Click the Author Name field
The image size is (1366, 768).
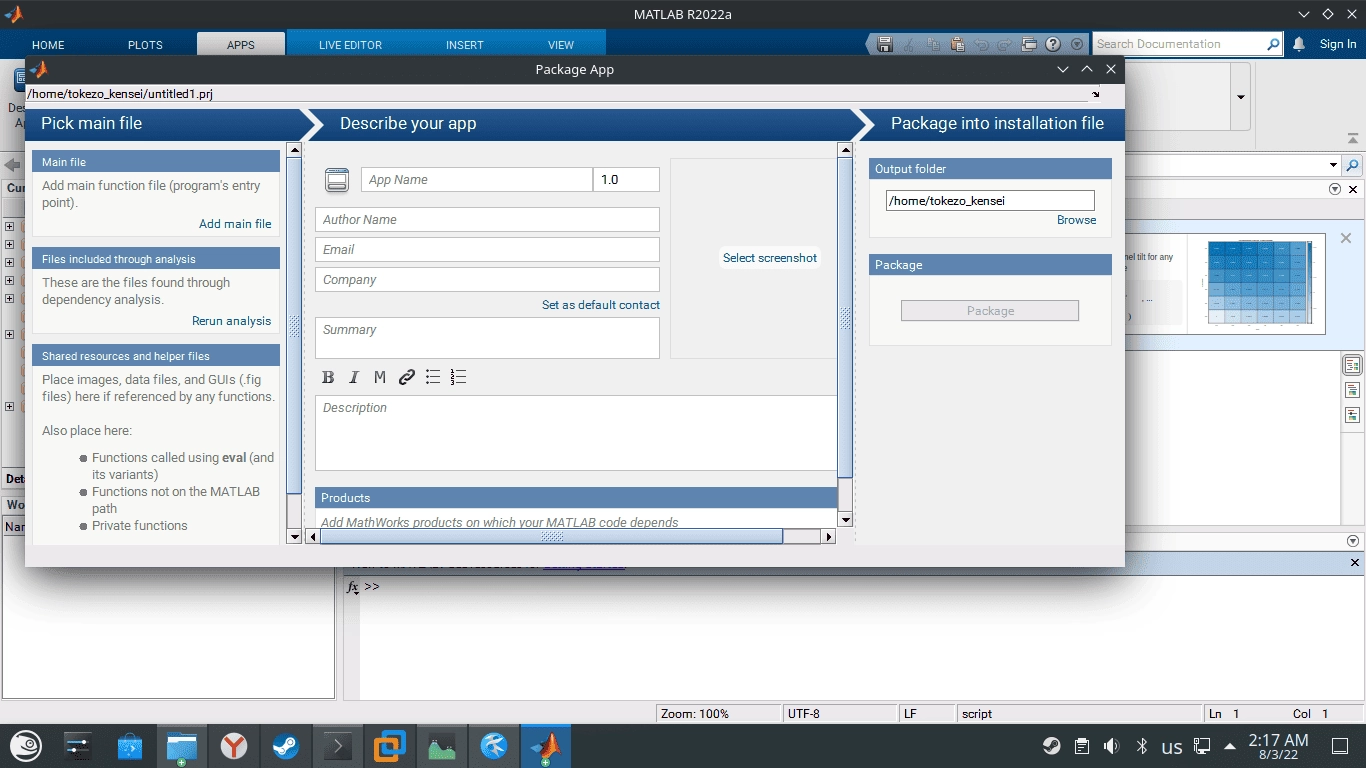pyautogui.click(x=488, y=220)
